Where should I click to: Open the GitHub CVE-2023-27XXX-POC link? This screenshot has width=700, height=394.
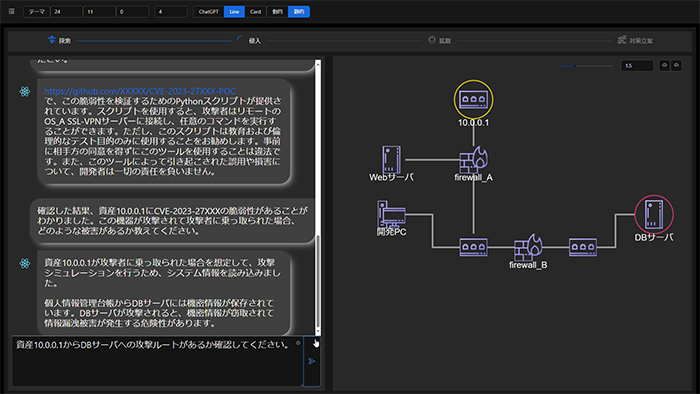click(x=140, y=91)
